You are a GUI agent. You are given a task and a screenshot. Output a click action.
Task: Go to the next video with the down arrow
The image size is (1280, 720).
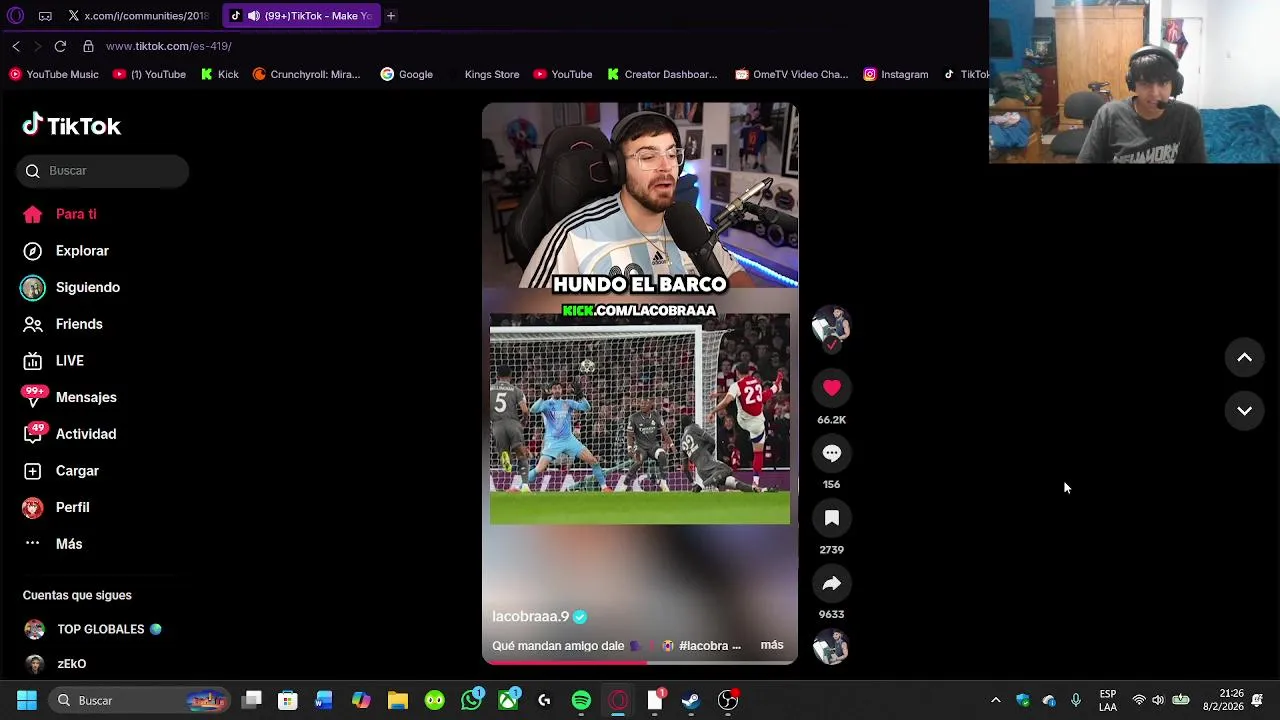tap(1244, 410)
